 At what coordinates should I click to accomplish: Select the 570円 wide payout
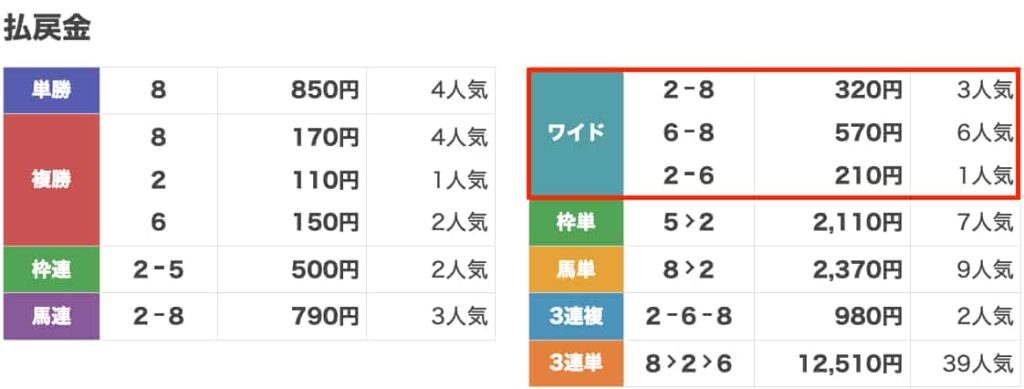pos(868,134)
